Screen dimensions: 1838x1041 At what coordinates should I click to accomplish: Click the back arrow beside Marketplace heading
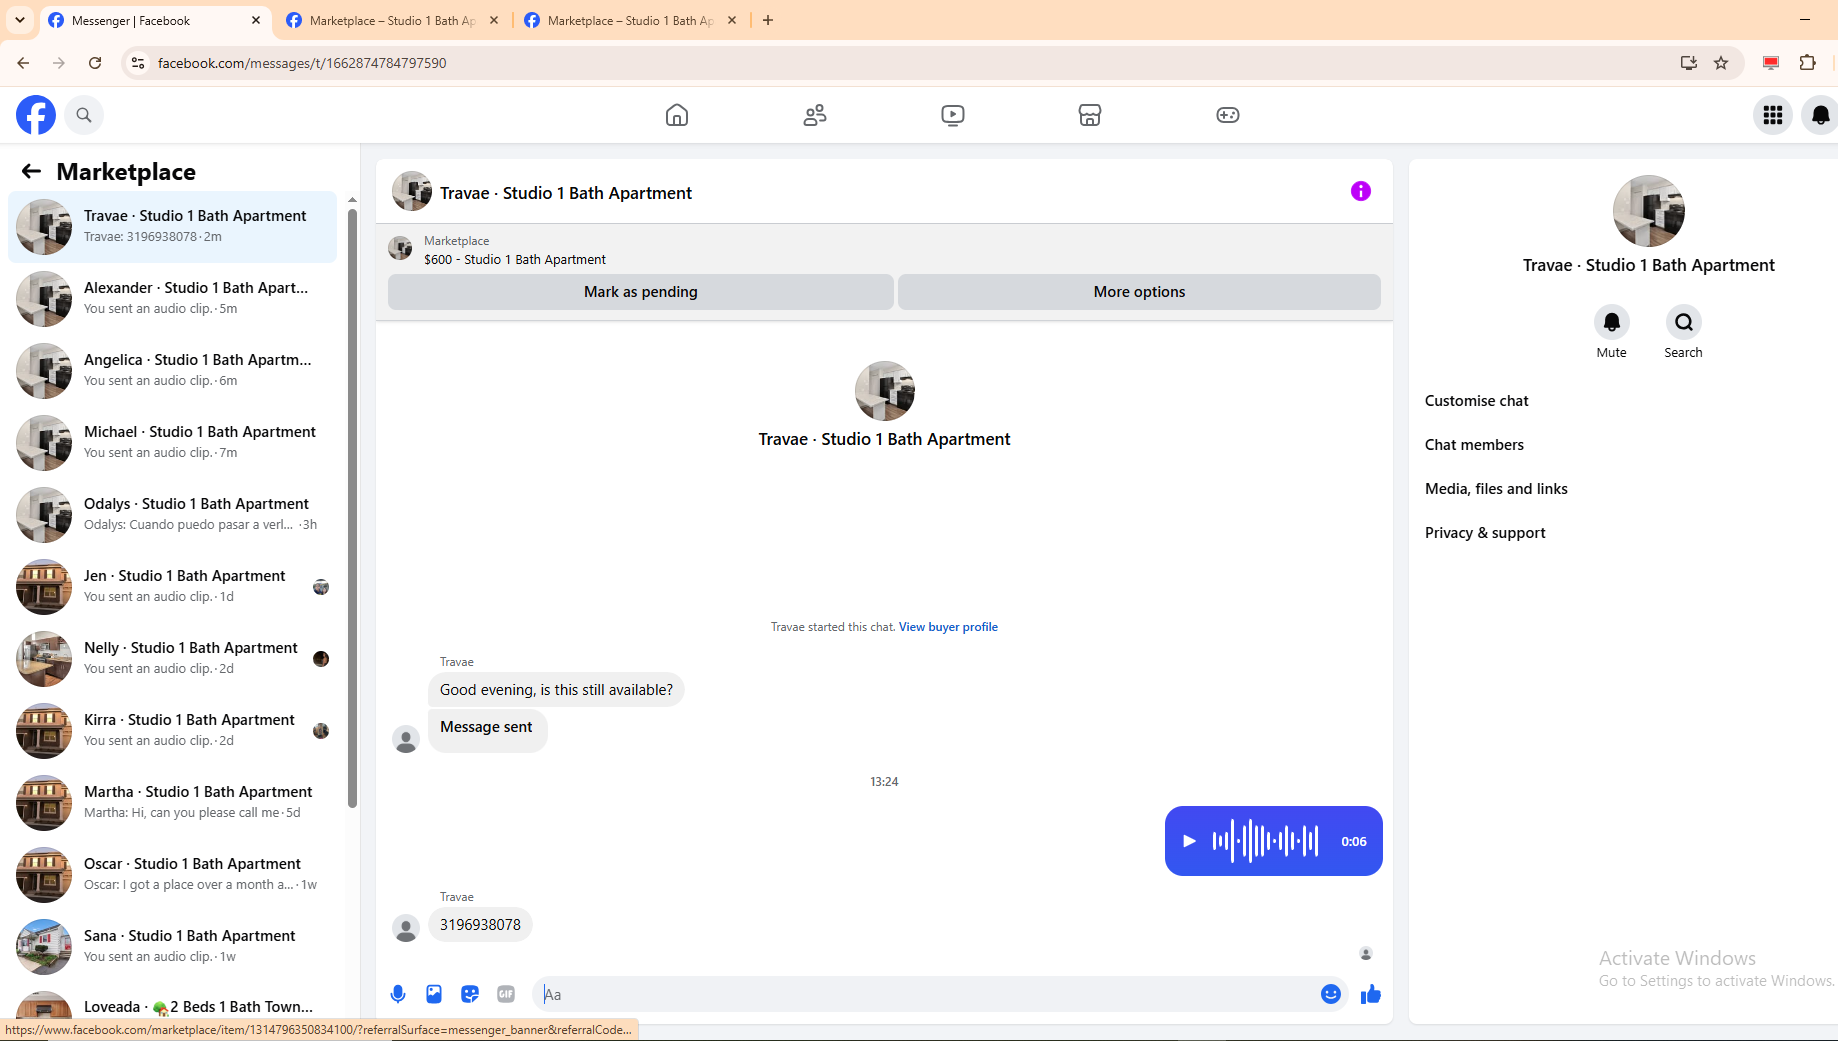[x=31, y=171]
